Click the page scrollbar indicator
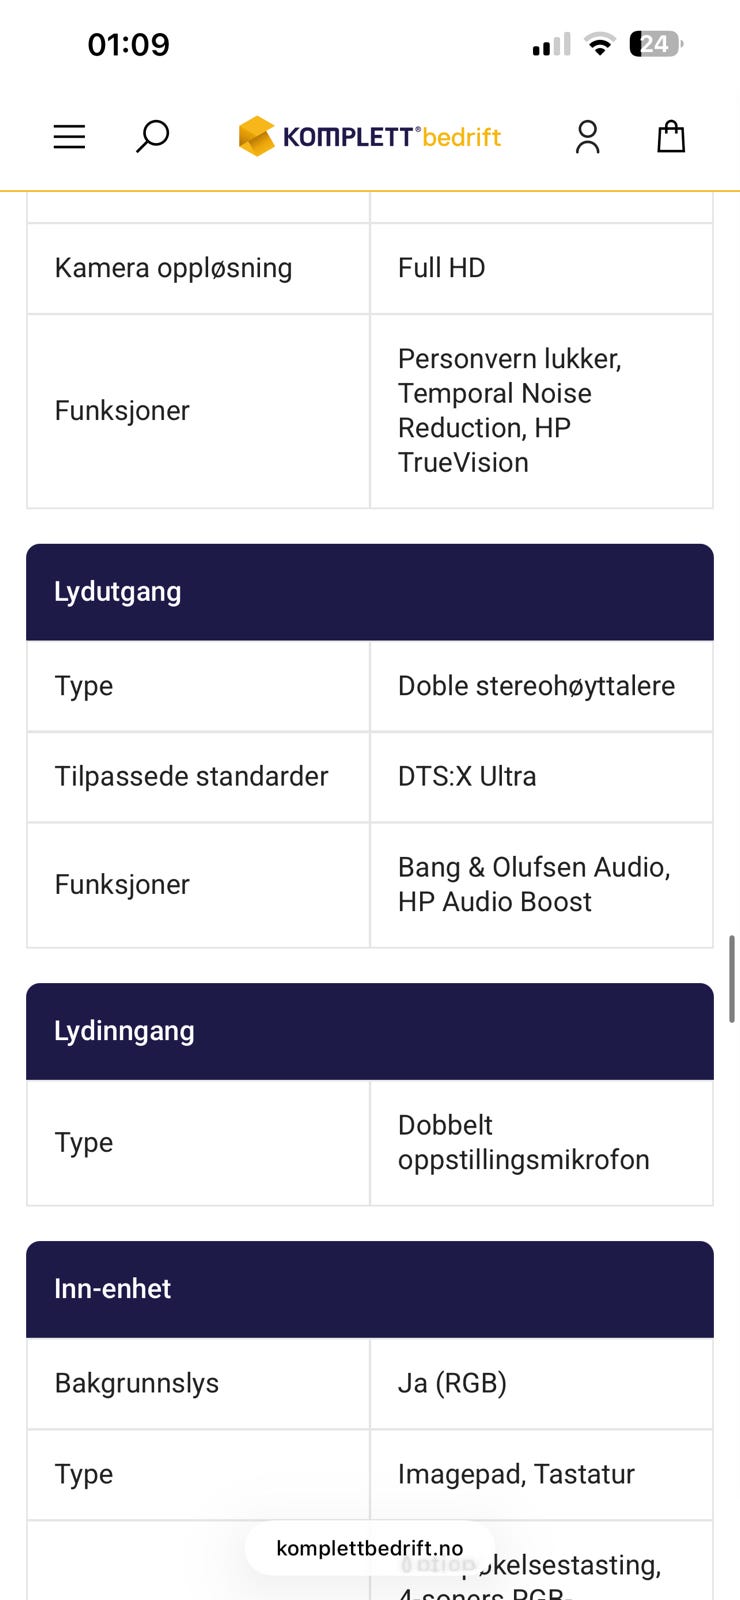740x1600 pixels. (x=732, y=978)
